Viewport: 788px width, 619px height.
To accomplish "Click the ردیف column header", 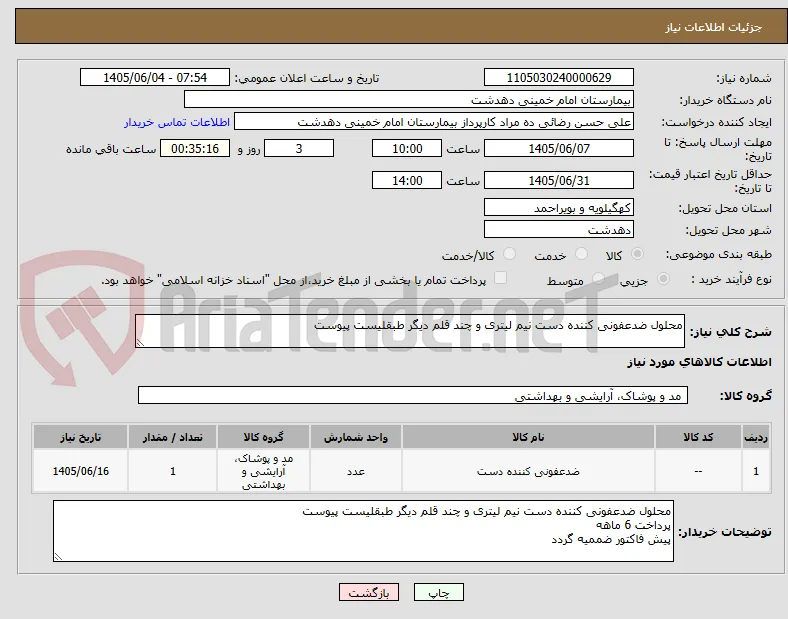I will [x=756, y=437].
